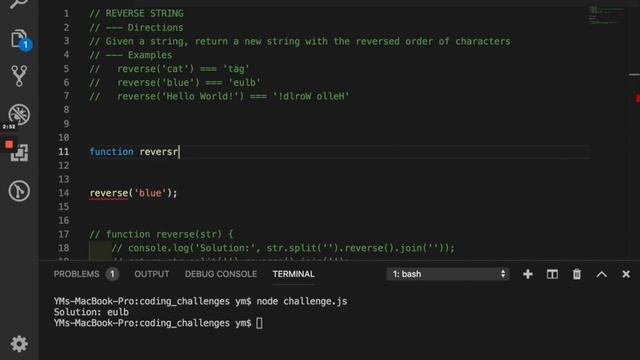
Task: Open the Search view in activity bar
Action: click(x=19, y=4)
